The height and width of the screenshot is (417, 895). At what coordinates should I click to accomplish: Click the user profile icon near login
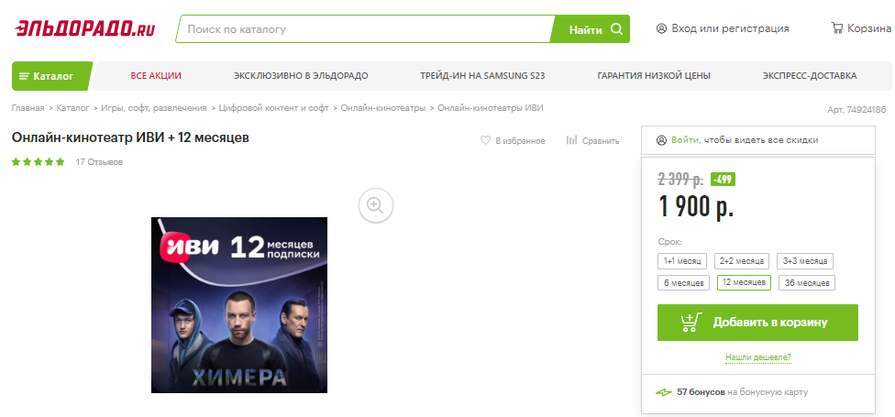[x=662, y=29]
